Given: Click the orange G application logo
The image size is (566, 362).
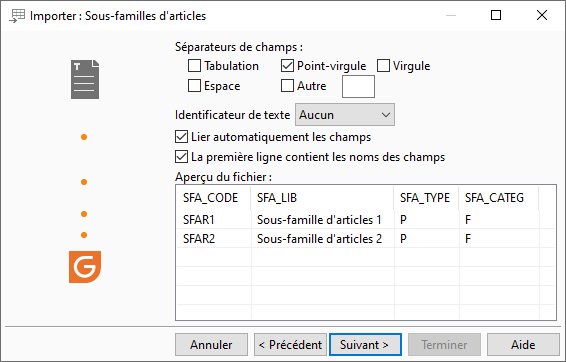Looking at the screenshot, I should tap(85, 267).
